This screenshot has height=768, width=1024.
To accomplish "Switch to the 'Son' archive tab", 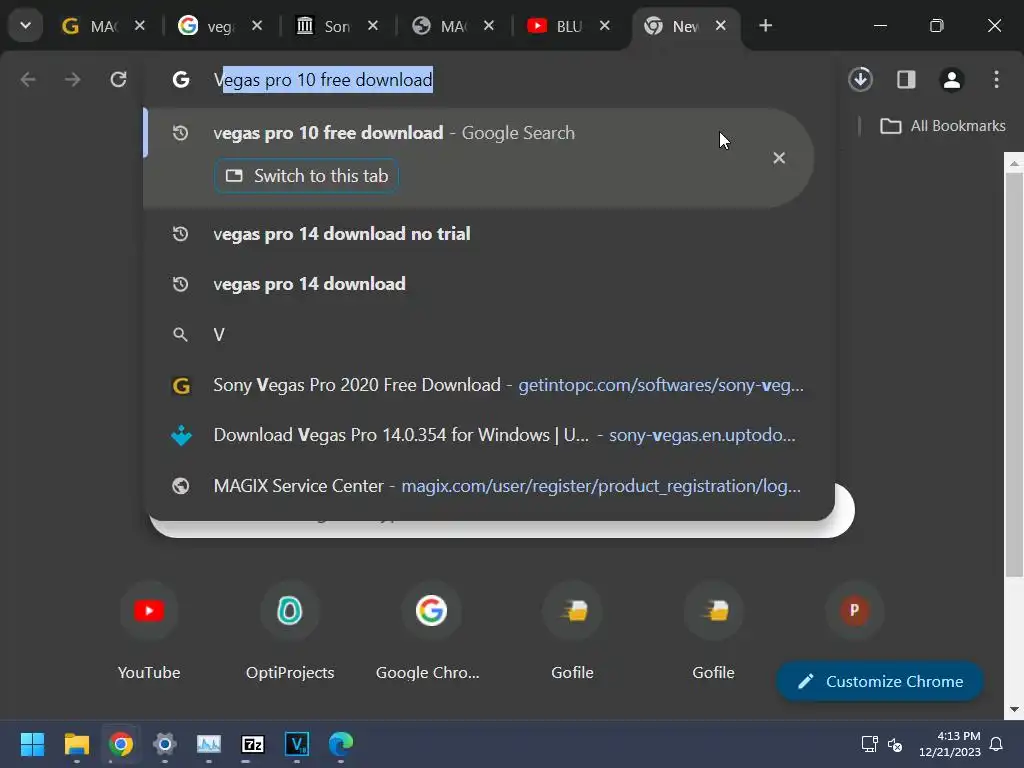I will [323, 26].
